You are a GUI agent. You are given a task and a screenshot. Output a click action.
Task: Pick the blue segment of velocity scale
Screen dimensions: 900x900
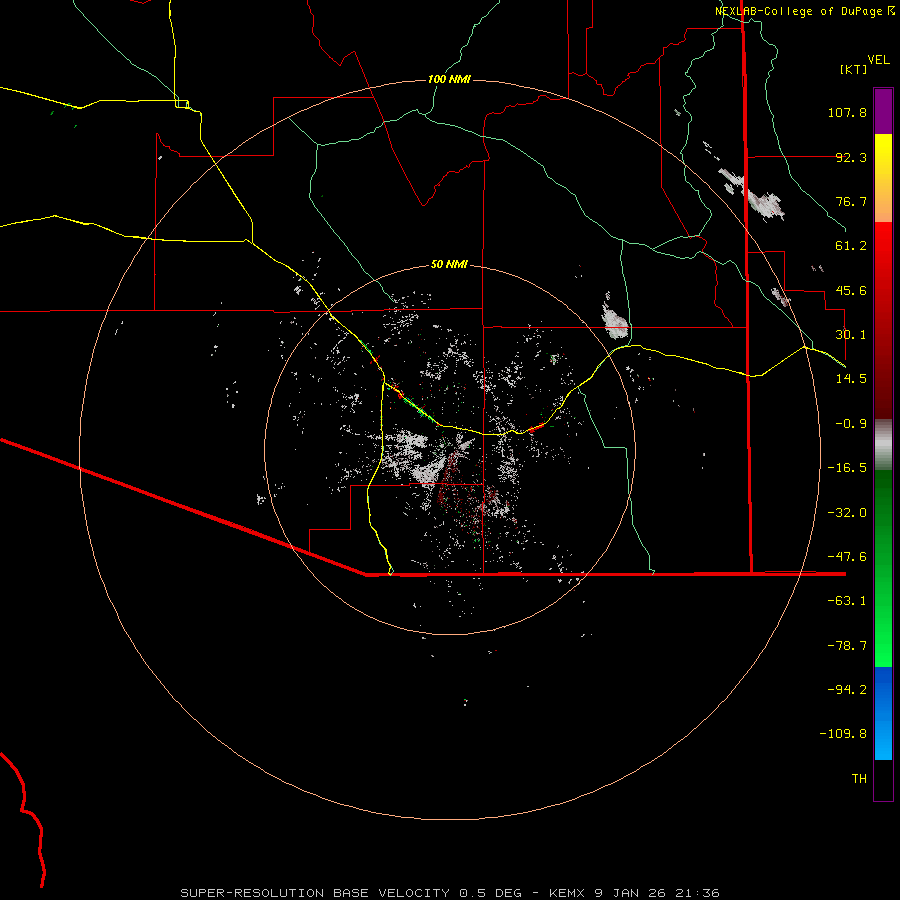[883, 713]
